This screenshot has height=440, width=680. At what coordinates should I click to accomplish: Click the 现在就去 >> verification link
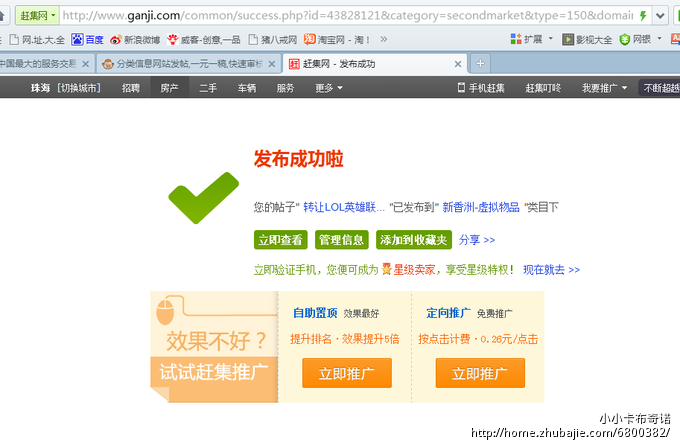[551, 270]
